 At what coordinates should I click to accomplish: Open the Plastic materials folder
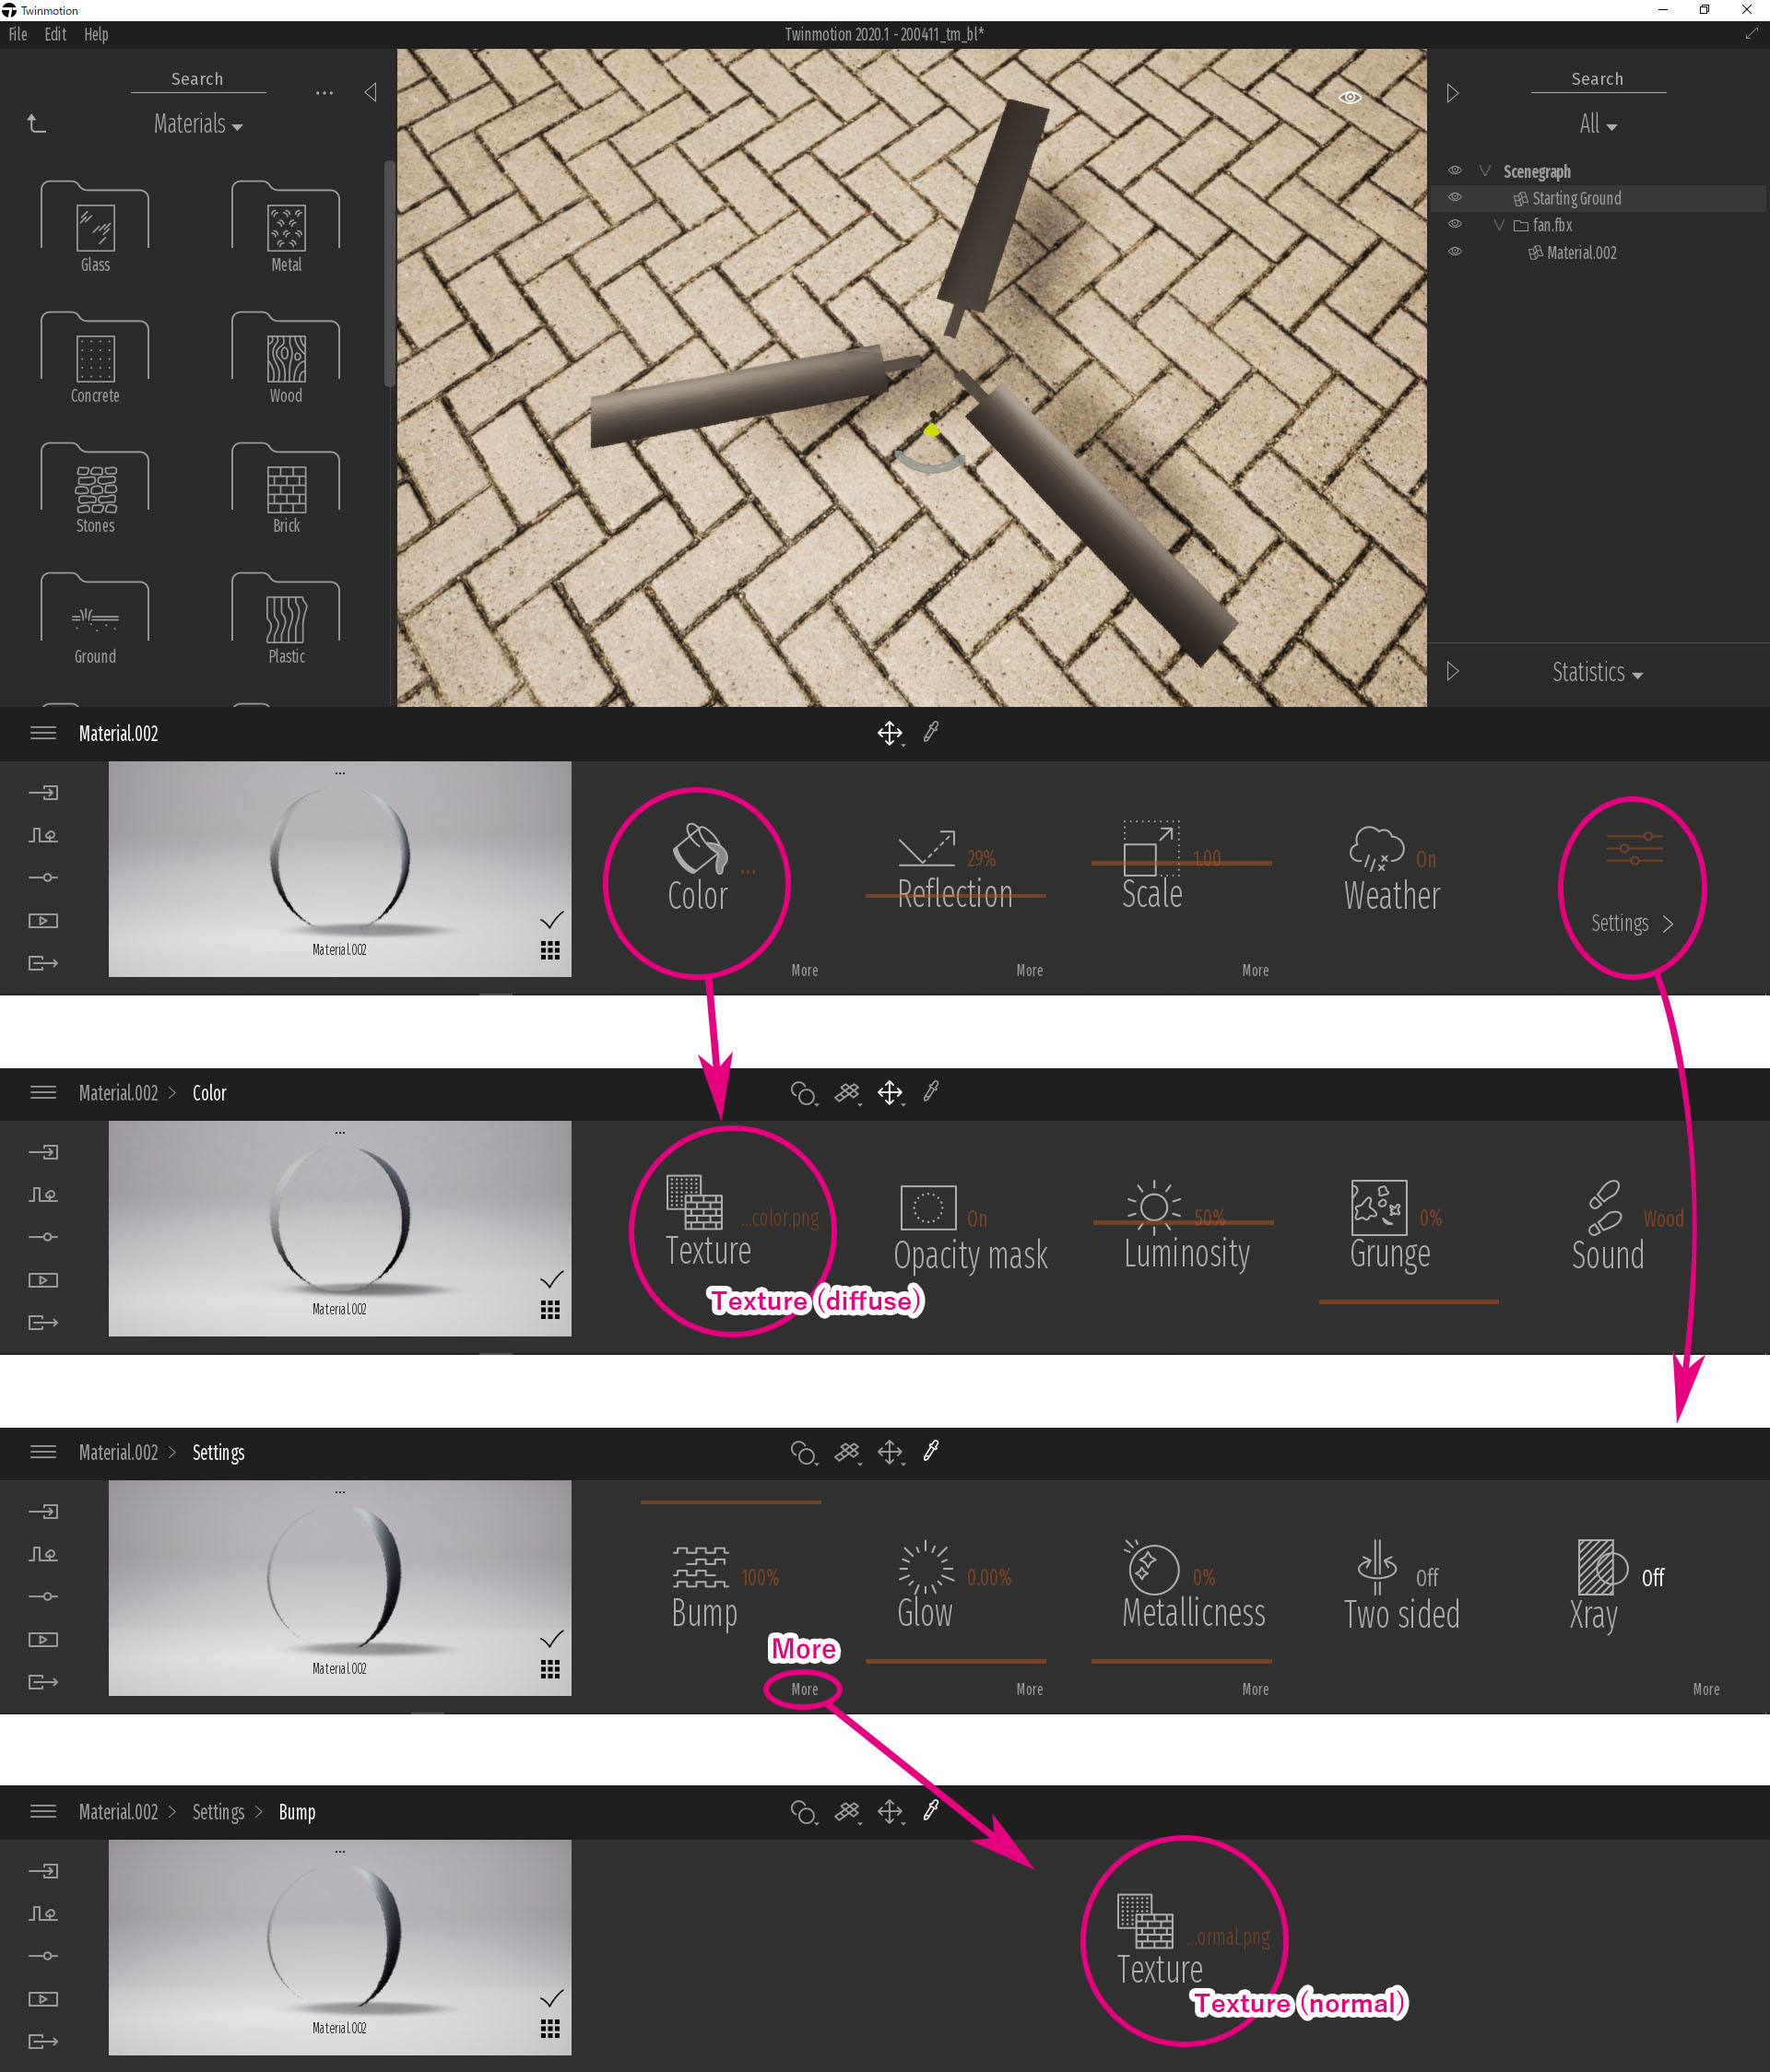(286, 618)
